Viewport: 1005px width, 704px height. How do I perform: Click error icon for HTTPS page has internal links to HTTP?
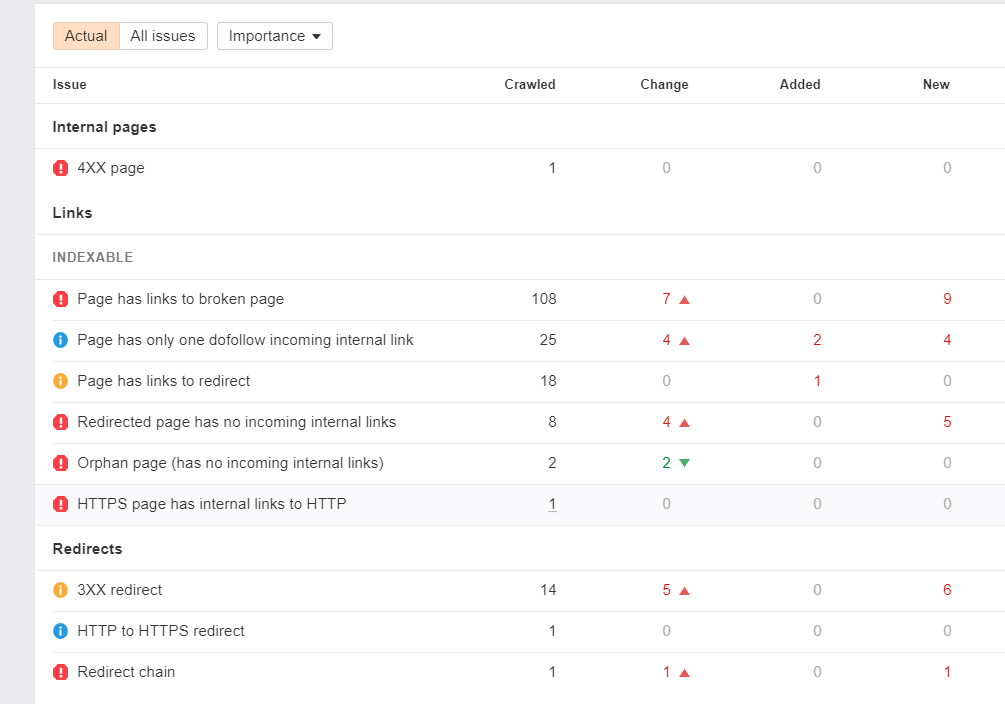pos(60,504)
